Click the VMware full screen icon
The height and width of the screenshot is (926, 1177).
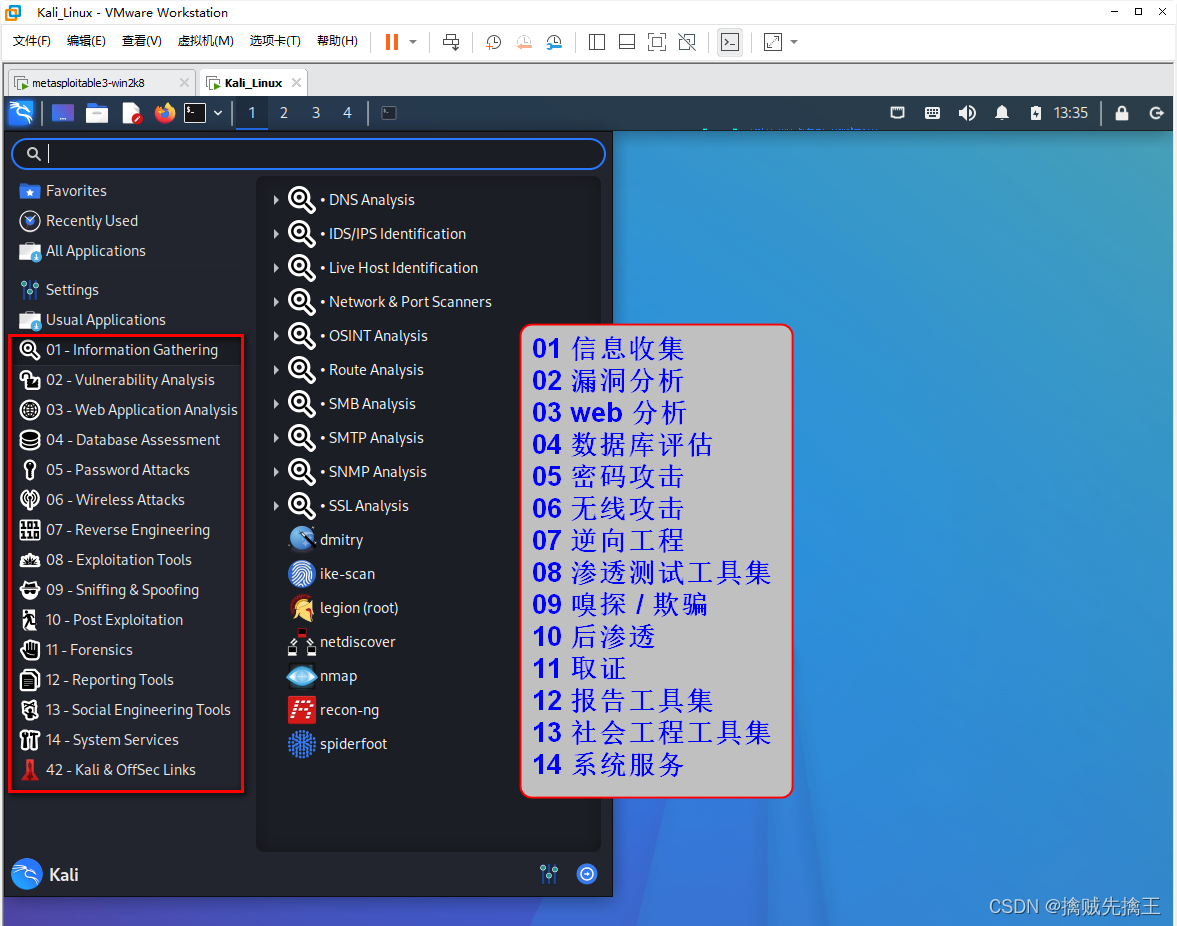[657, 42]
